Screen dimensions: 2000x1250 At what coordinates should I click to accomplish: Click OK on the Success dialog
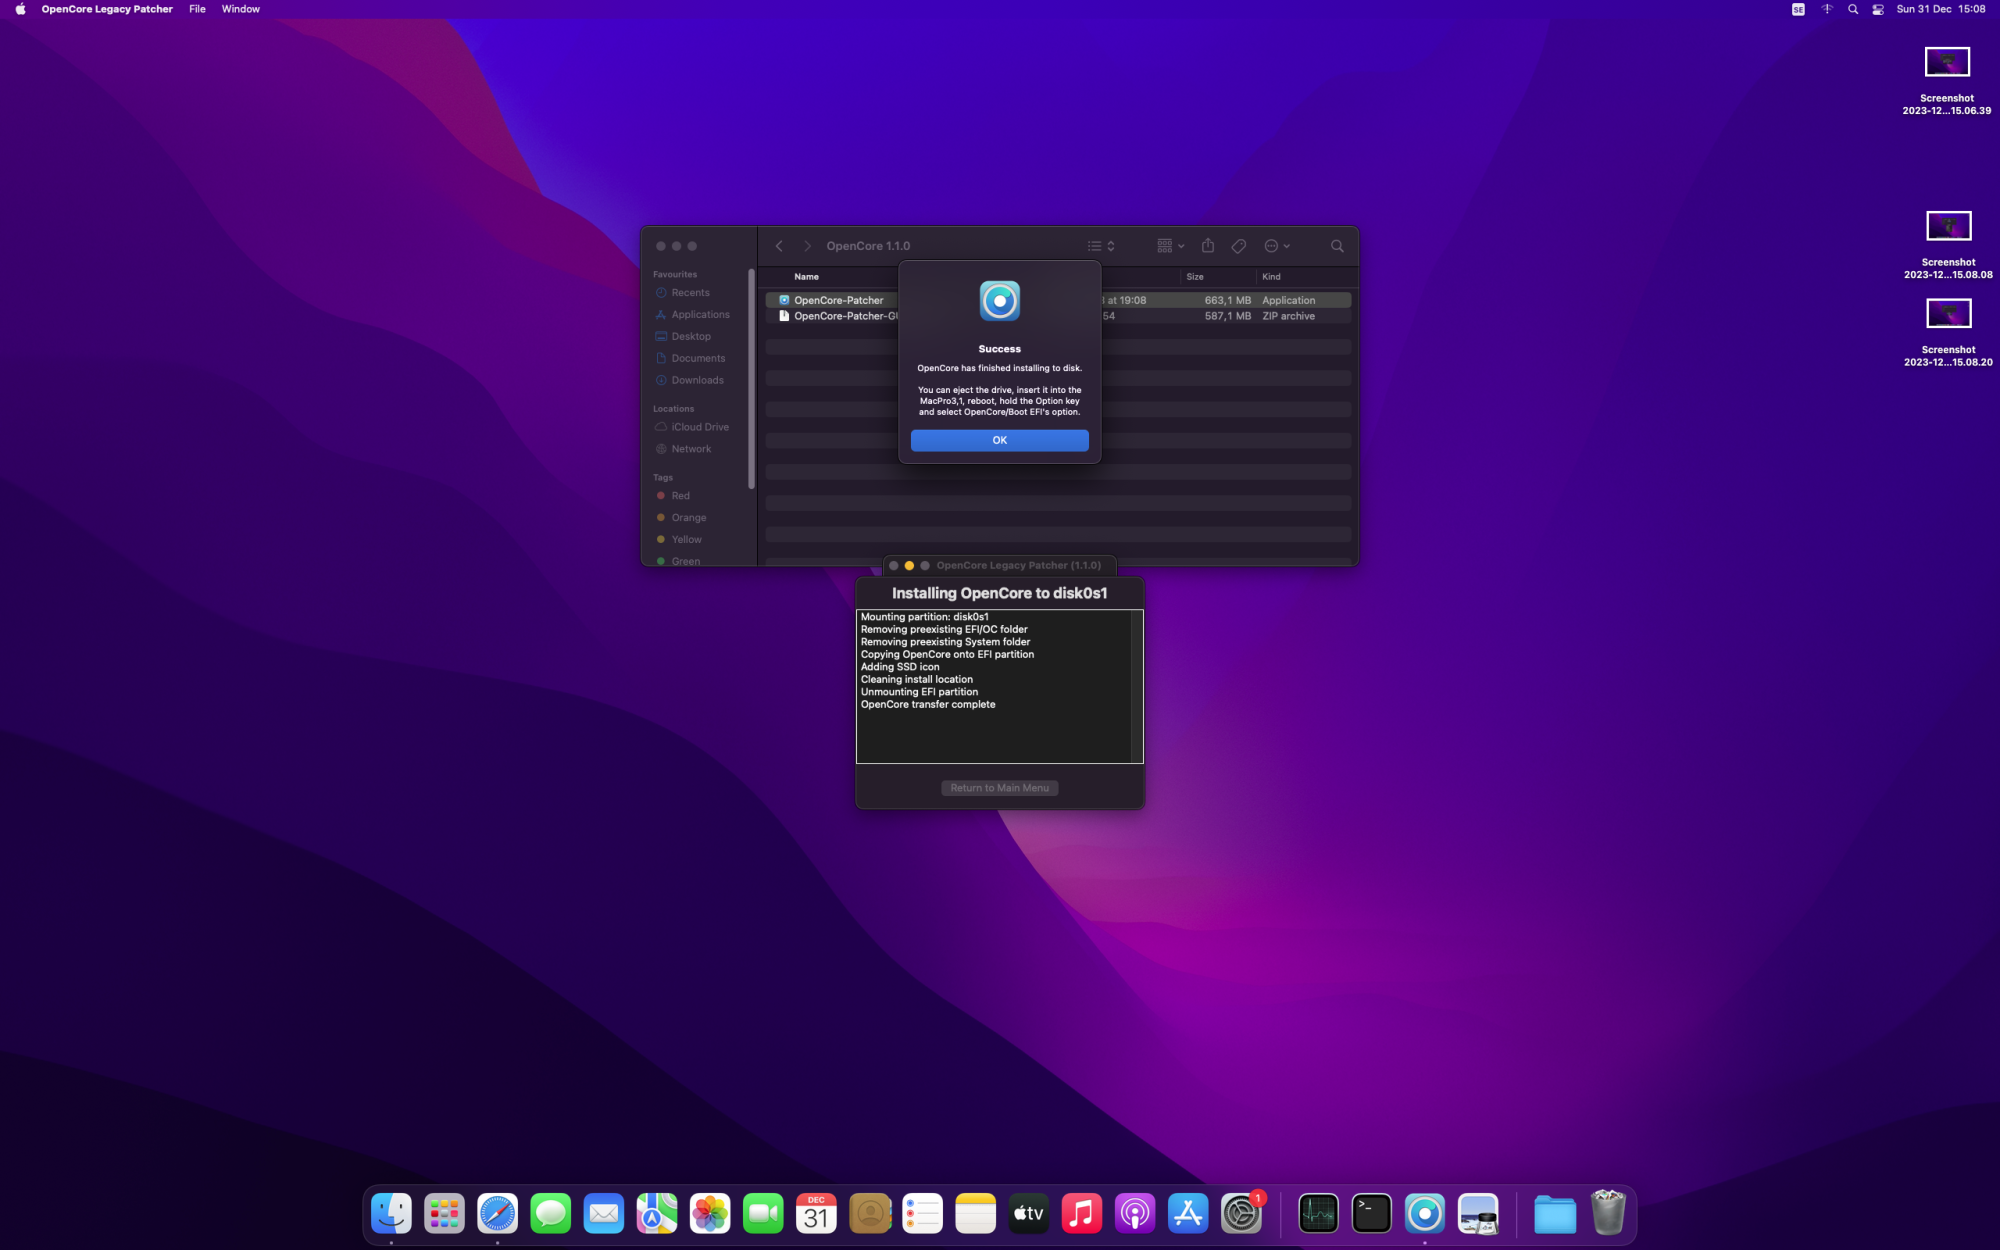999,440
